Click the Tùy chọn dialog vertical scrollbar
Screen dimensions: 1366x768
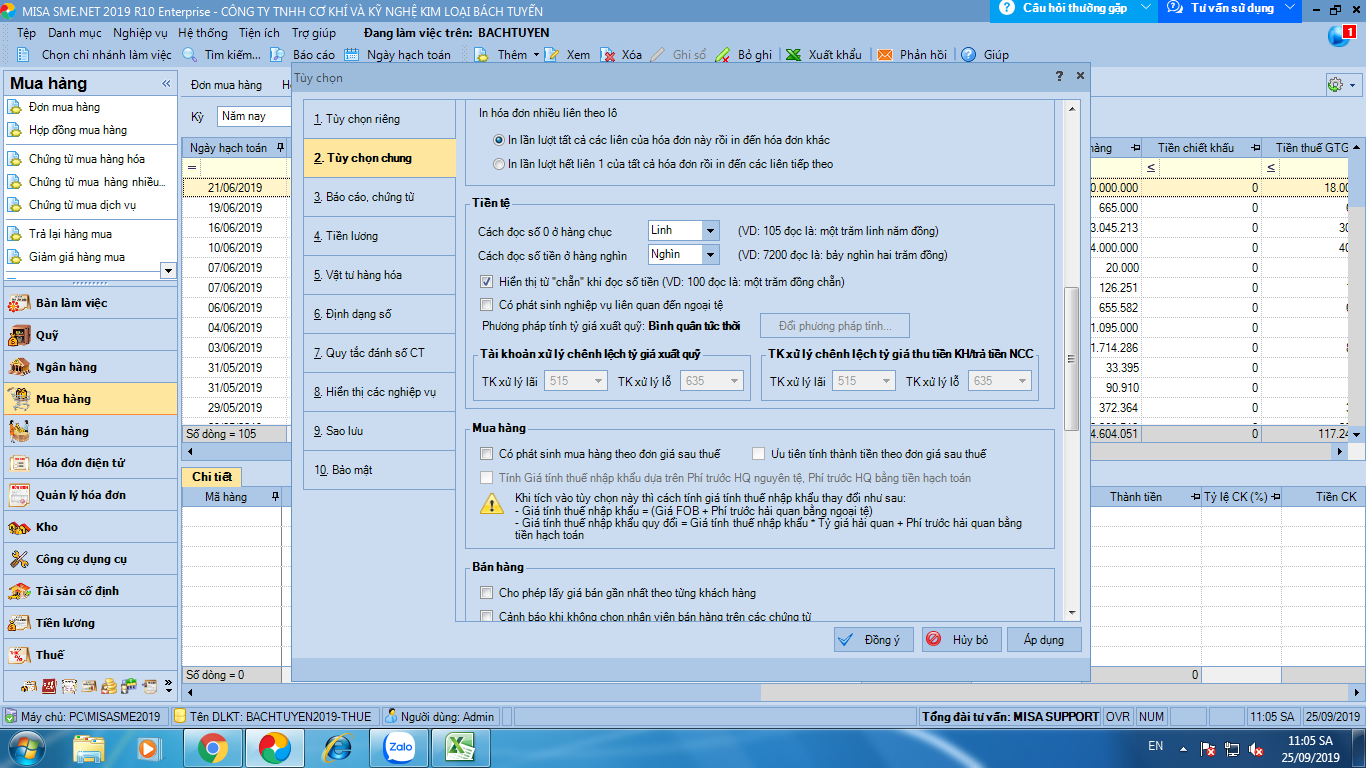(x=1072, y=360)
